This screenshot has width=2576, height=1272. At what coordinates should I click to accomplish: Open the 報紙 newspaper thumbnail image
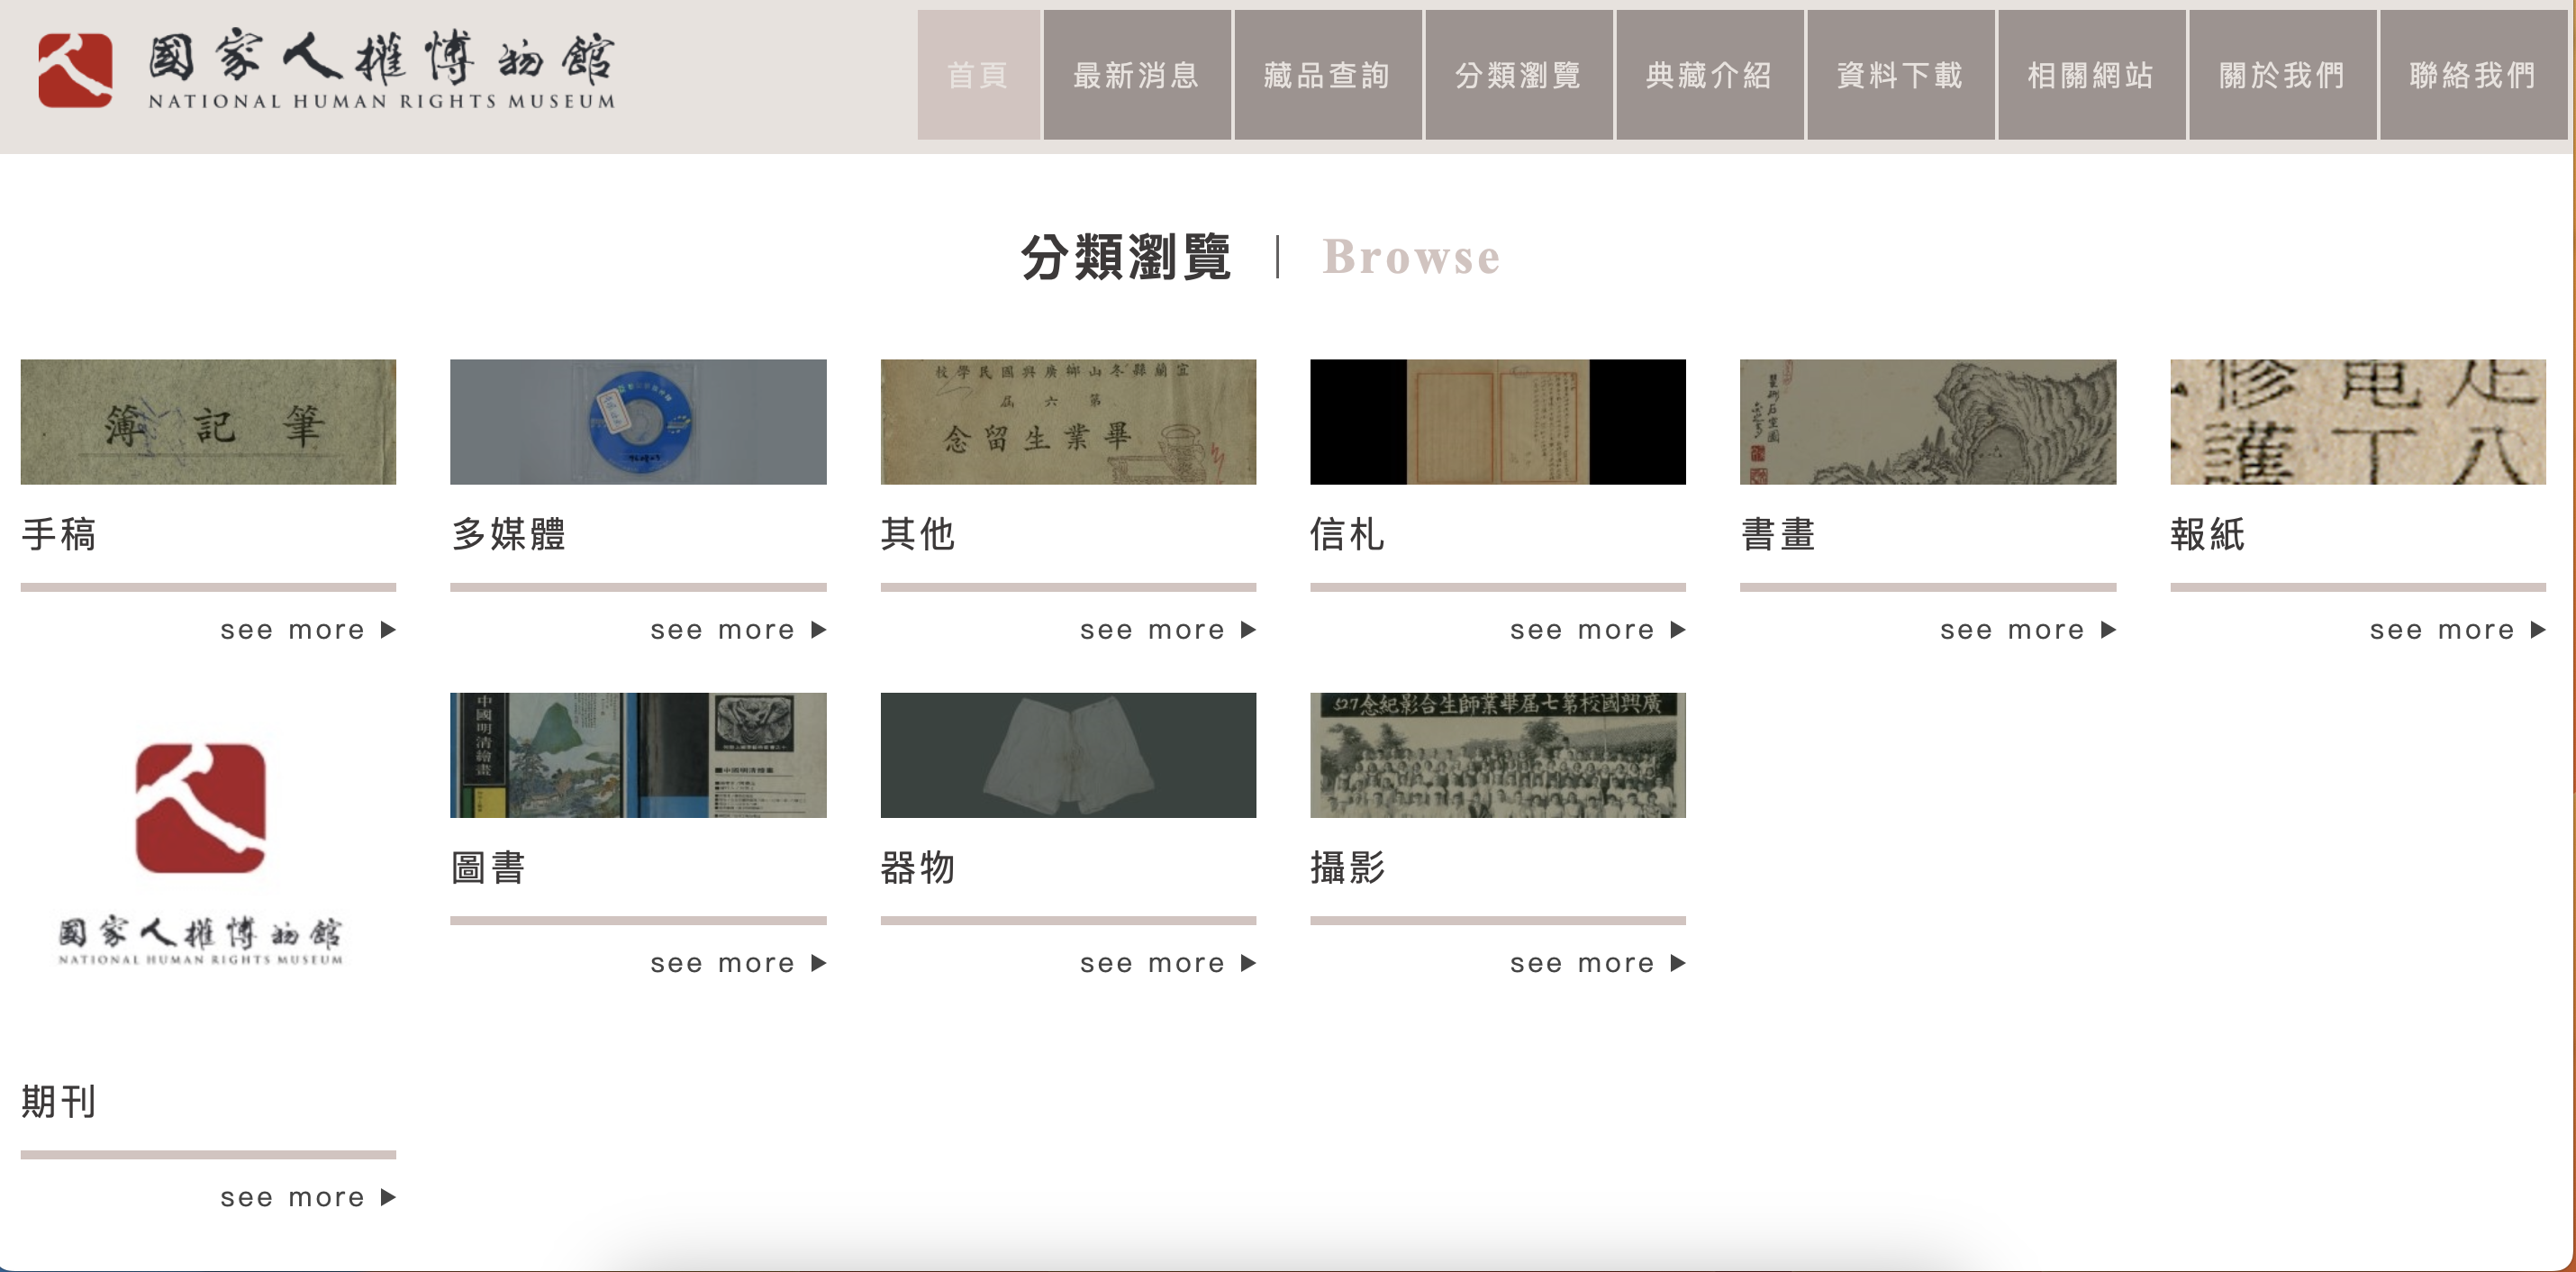coord(2357,421)
